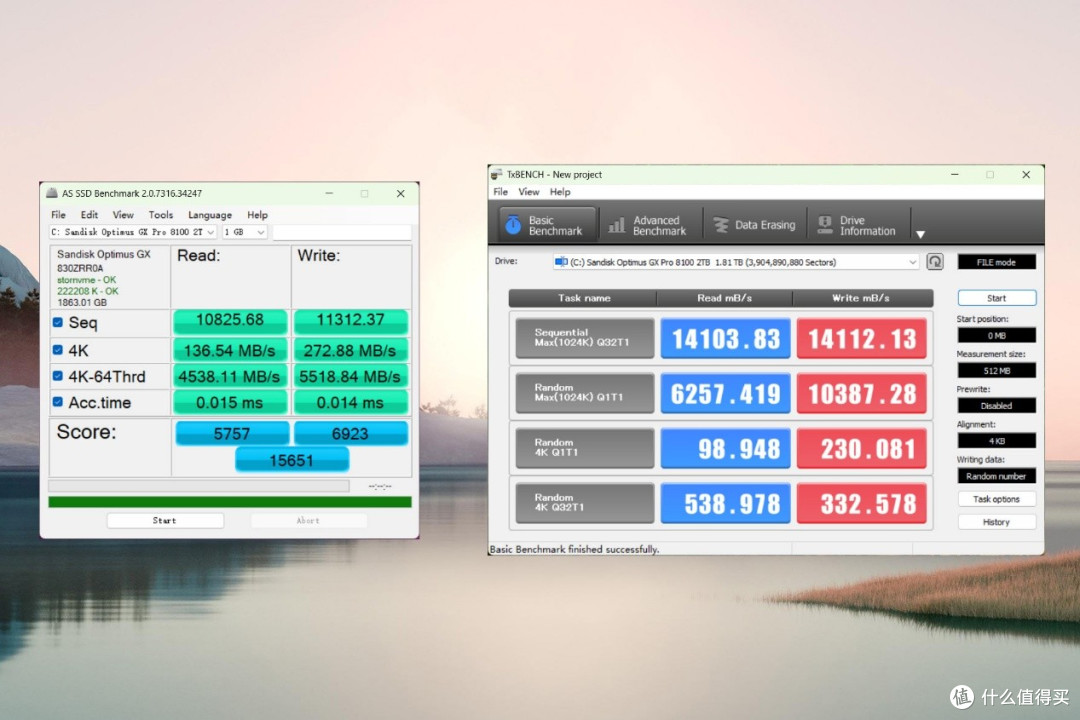The image size is (1080, 720).
Task: Click the Basic Benchmark stopwatch icon
Action: [x=513, y=225]
